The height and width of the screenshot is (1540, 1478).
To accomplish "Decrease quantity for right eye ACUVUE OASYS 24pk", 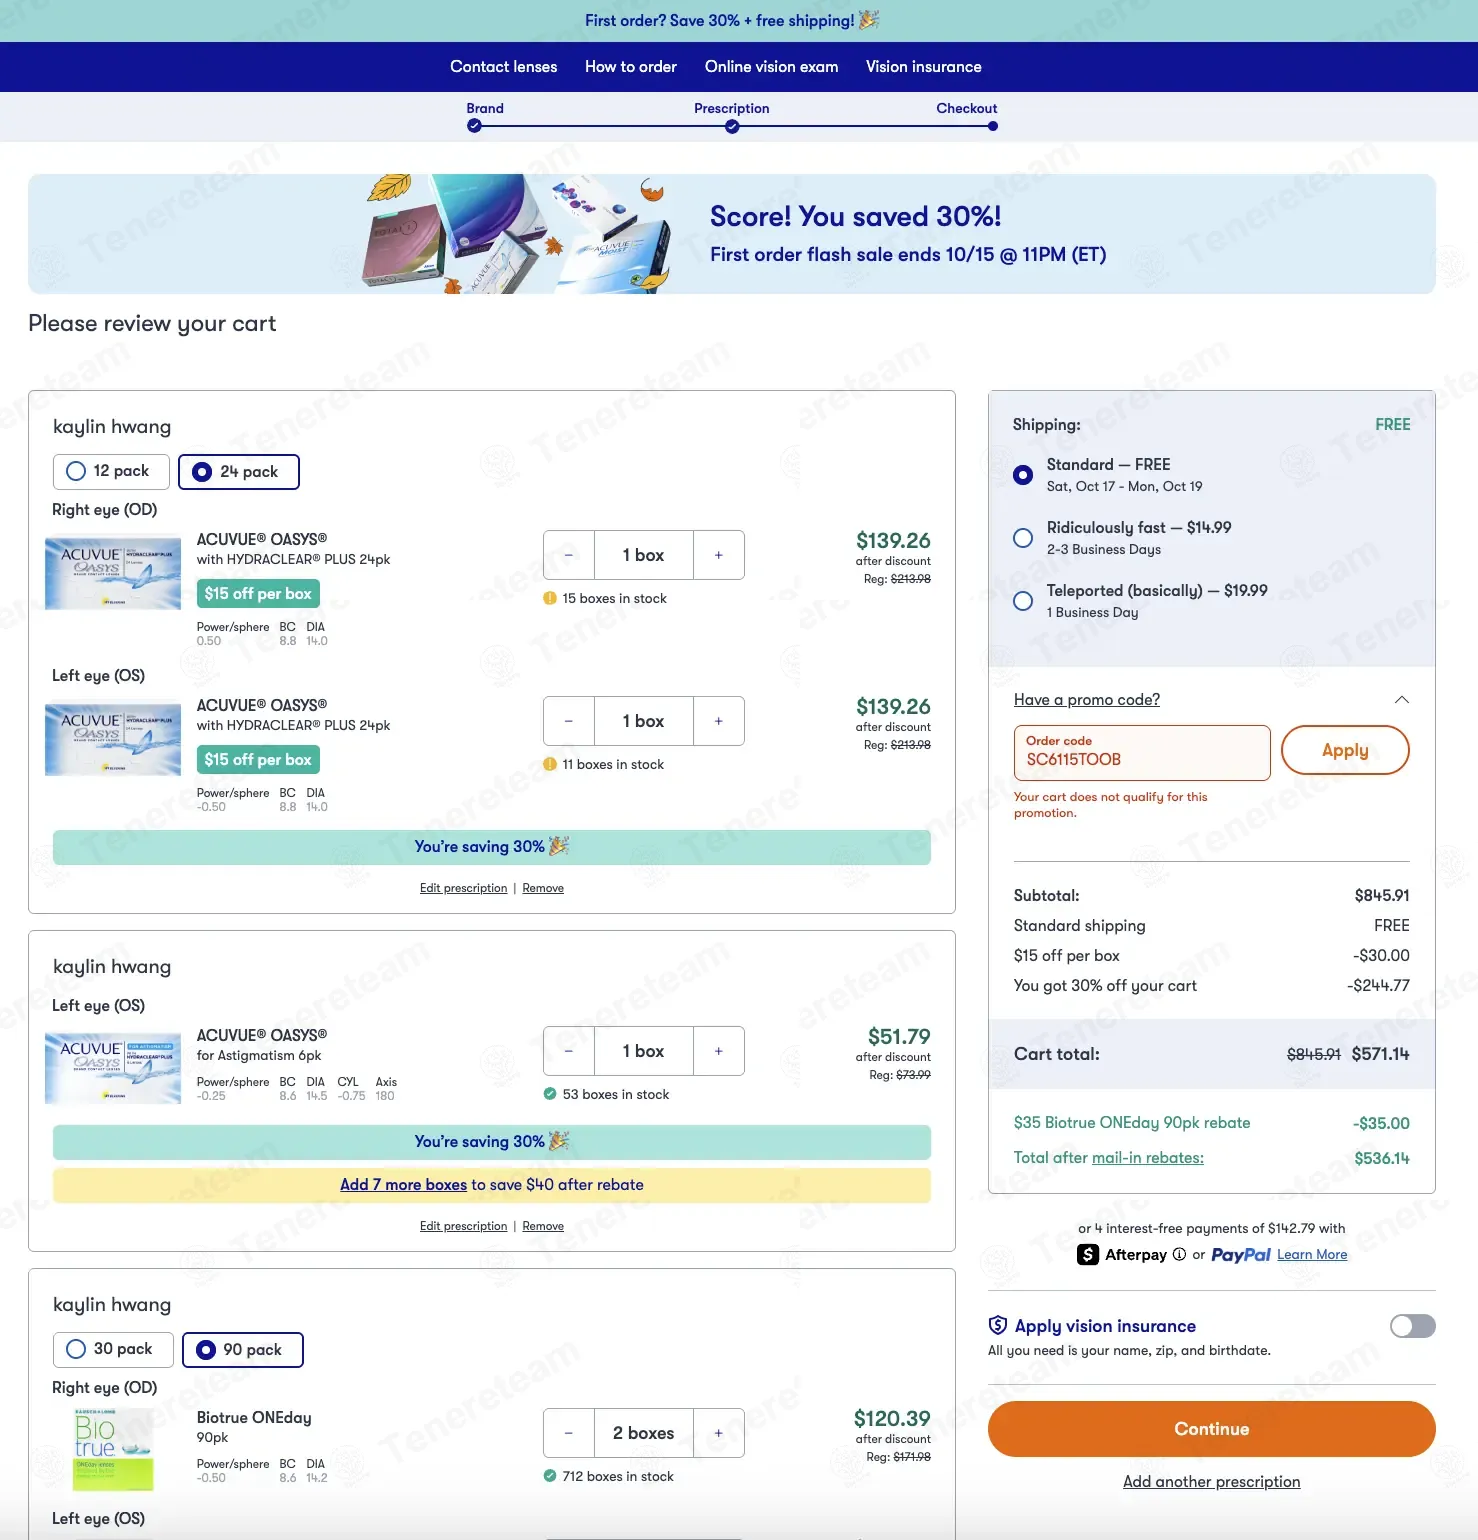I will 569,555.
